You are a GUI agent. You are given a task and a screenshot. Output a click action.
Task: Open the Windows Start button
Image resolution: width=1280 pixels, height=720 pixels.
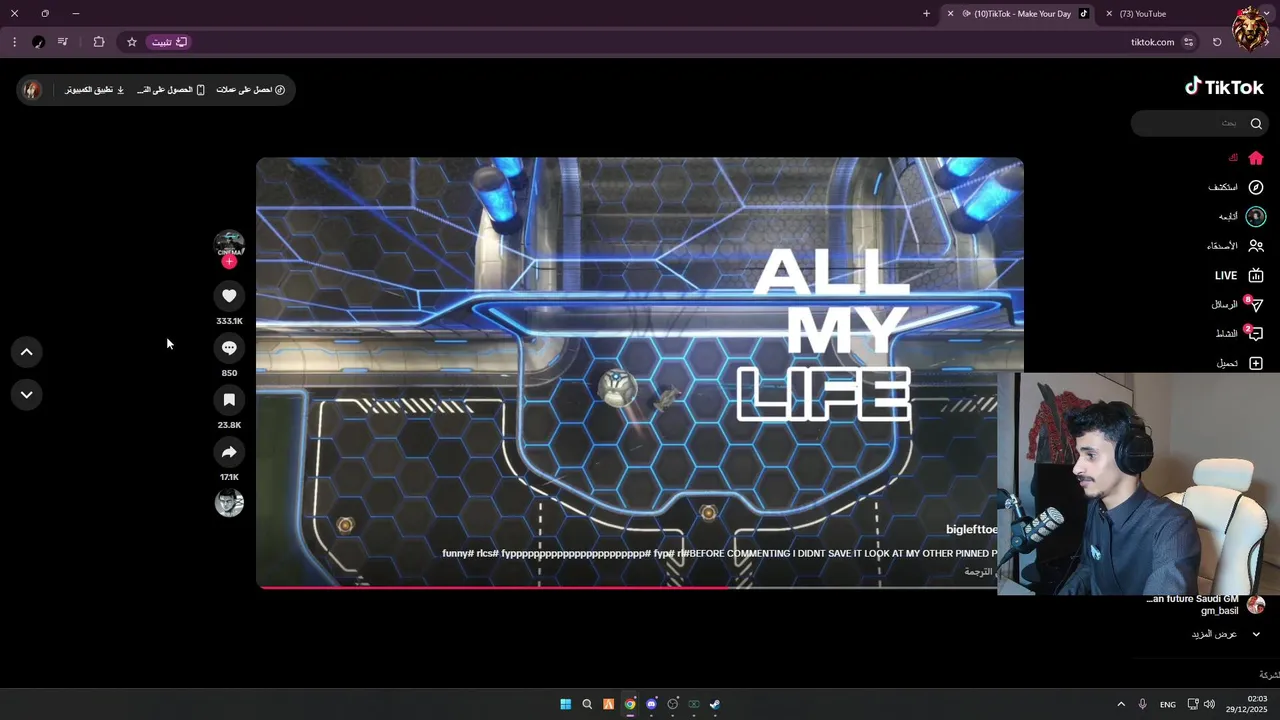click(565, 704)
